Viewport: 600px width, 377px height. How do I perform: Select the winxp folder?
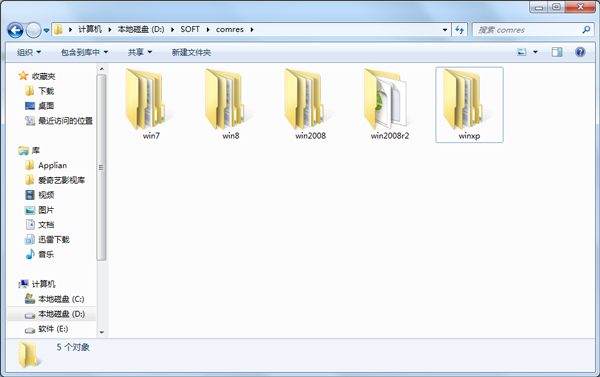point(469,104)
